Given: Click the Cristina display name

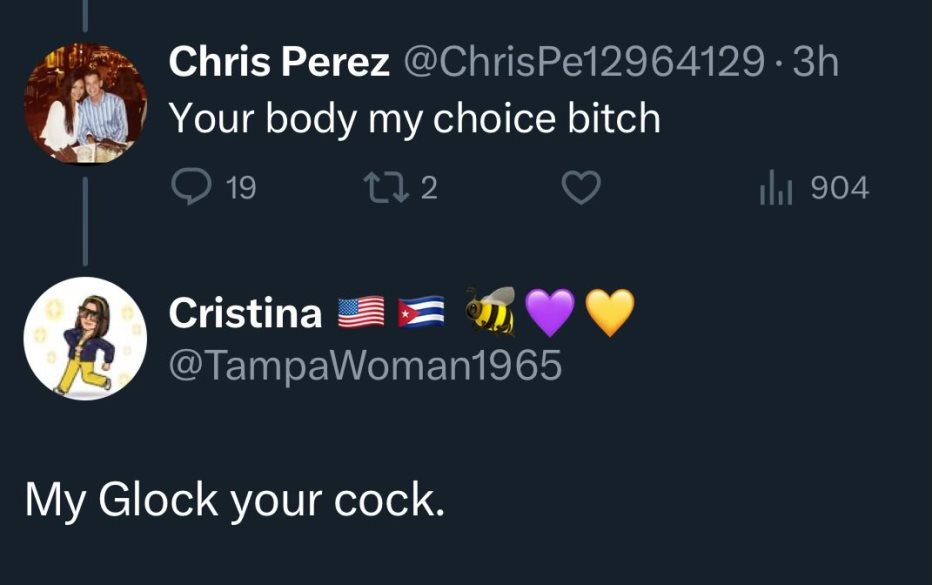Looking at the screenshot, I should tap(245, 313).
